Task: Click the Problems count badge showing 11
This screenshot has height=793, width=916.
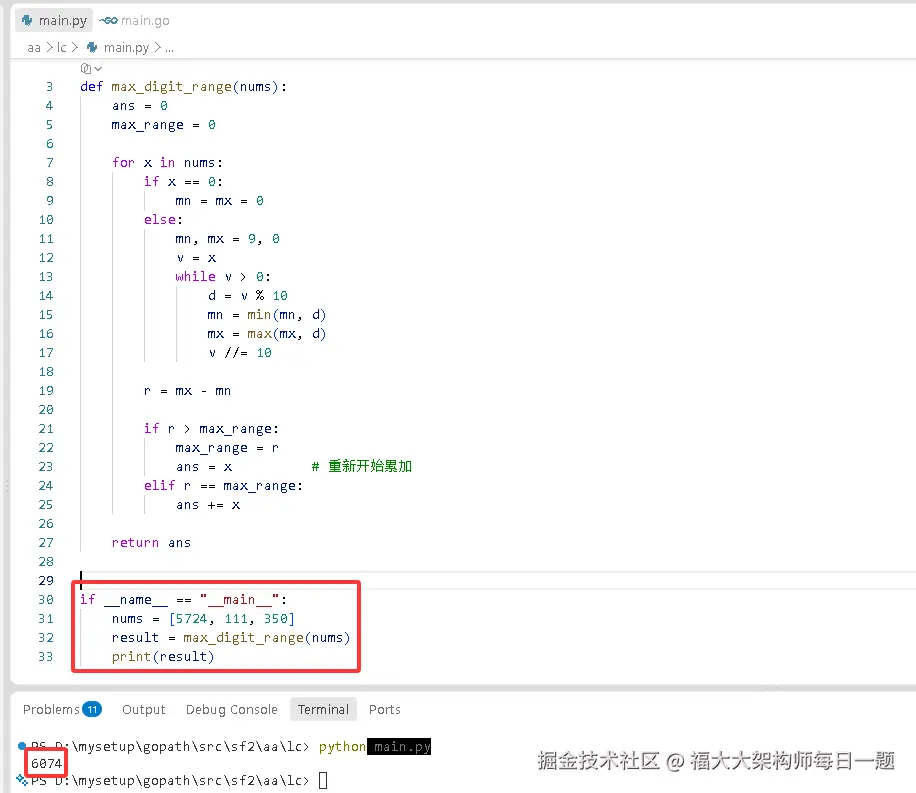Action: pyautogui.click(x=92, y=709)
